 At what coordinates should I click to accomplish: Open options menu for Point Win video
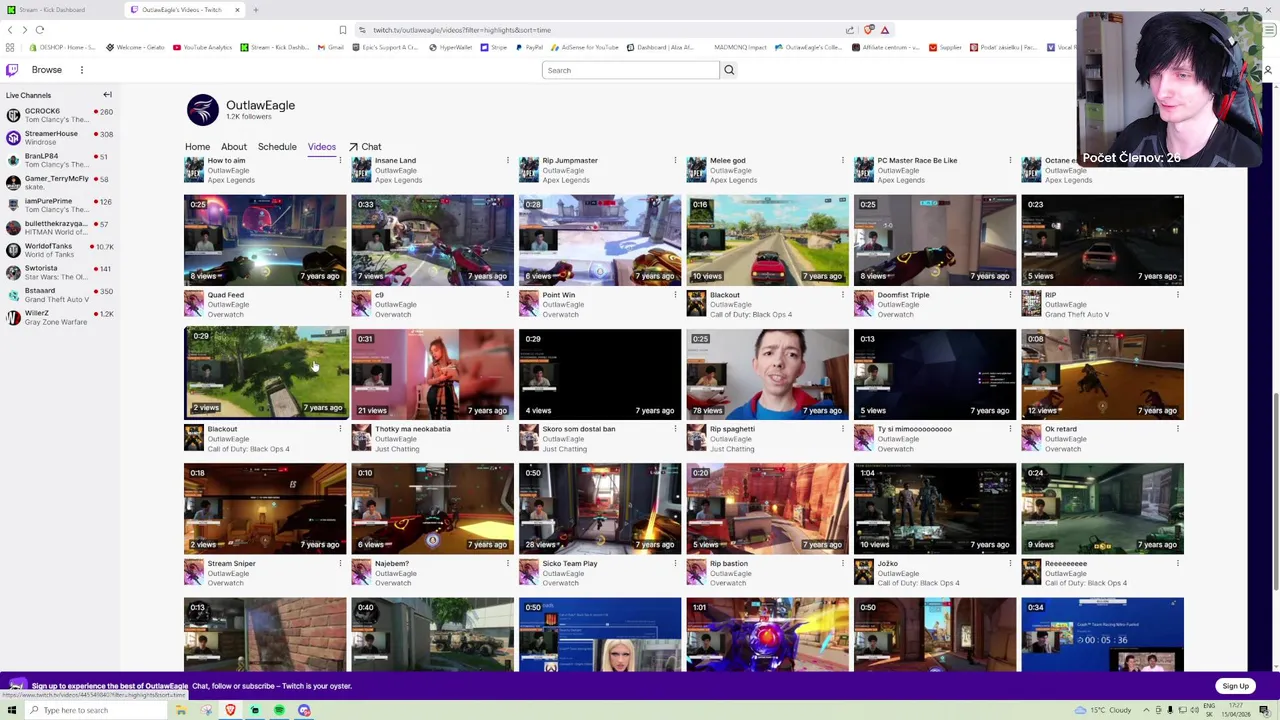[x=675, y=295]
